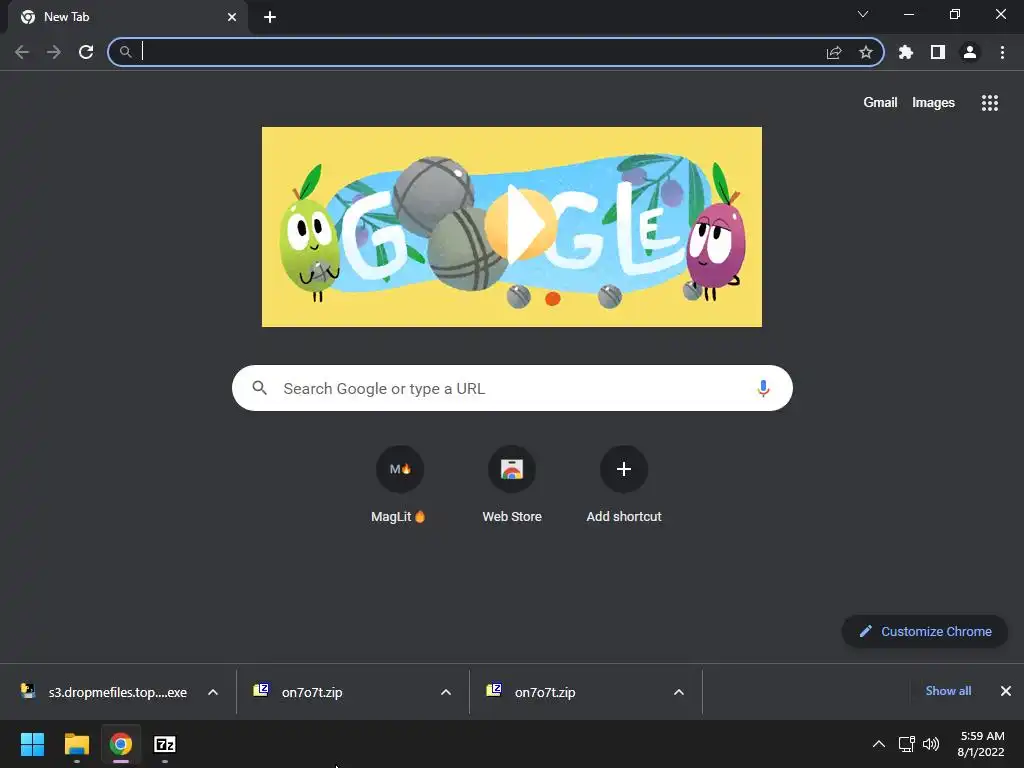Open the Extensions puzzle icon

click(906, 52)
